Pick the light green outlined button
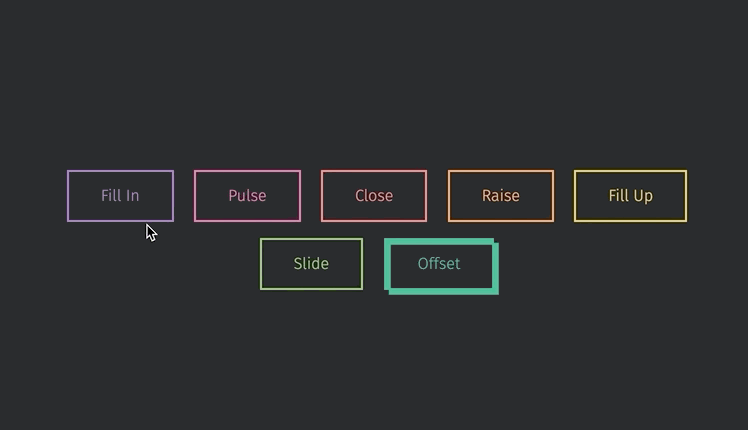Image resolution: width=748 pixels, height=430 pixels. click(x=312, y=264)
